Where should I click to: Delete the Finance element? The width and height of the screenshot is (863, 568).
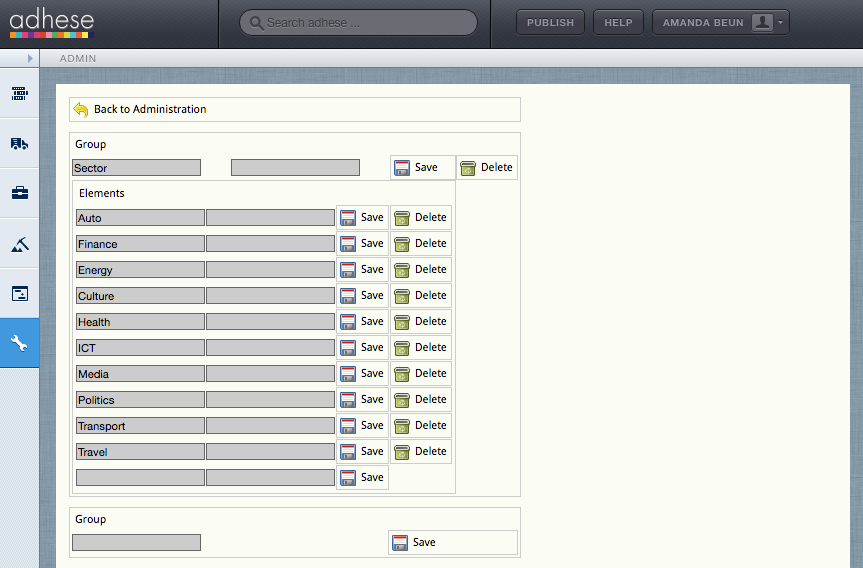[421, 244]
